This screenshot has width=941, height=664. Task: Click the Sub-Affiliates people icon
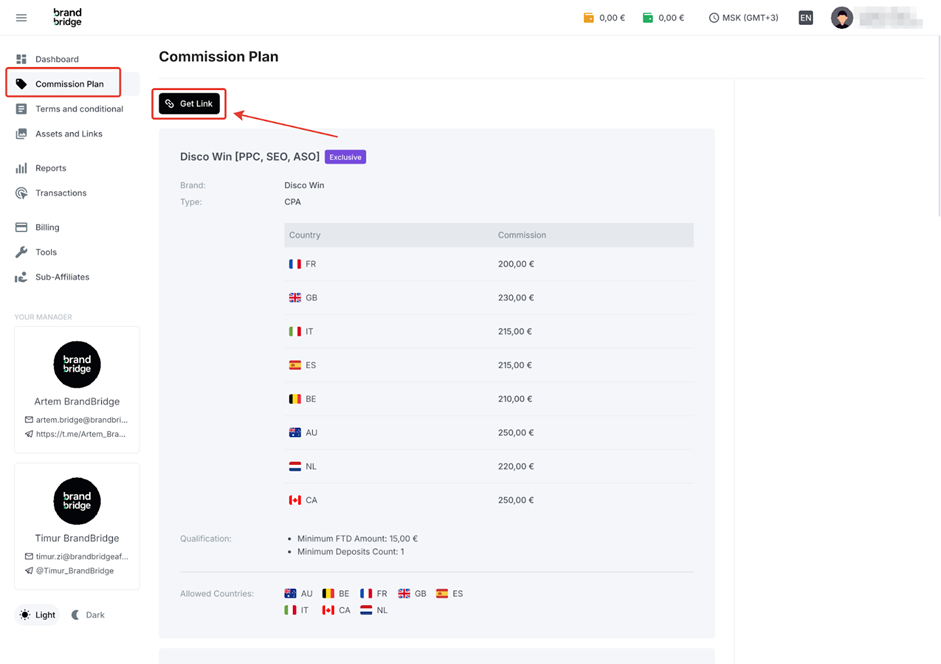tap(21, 277)
